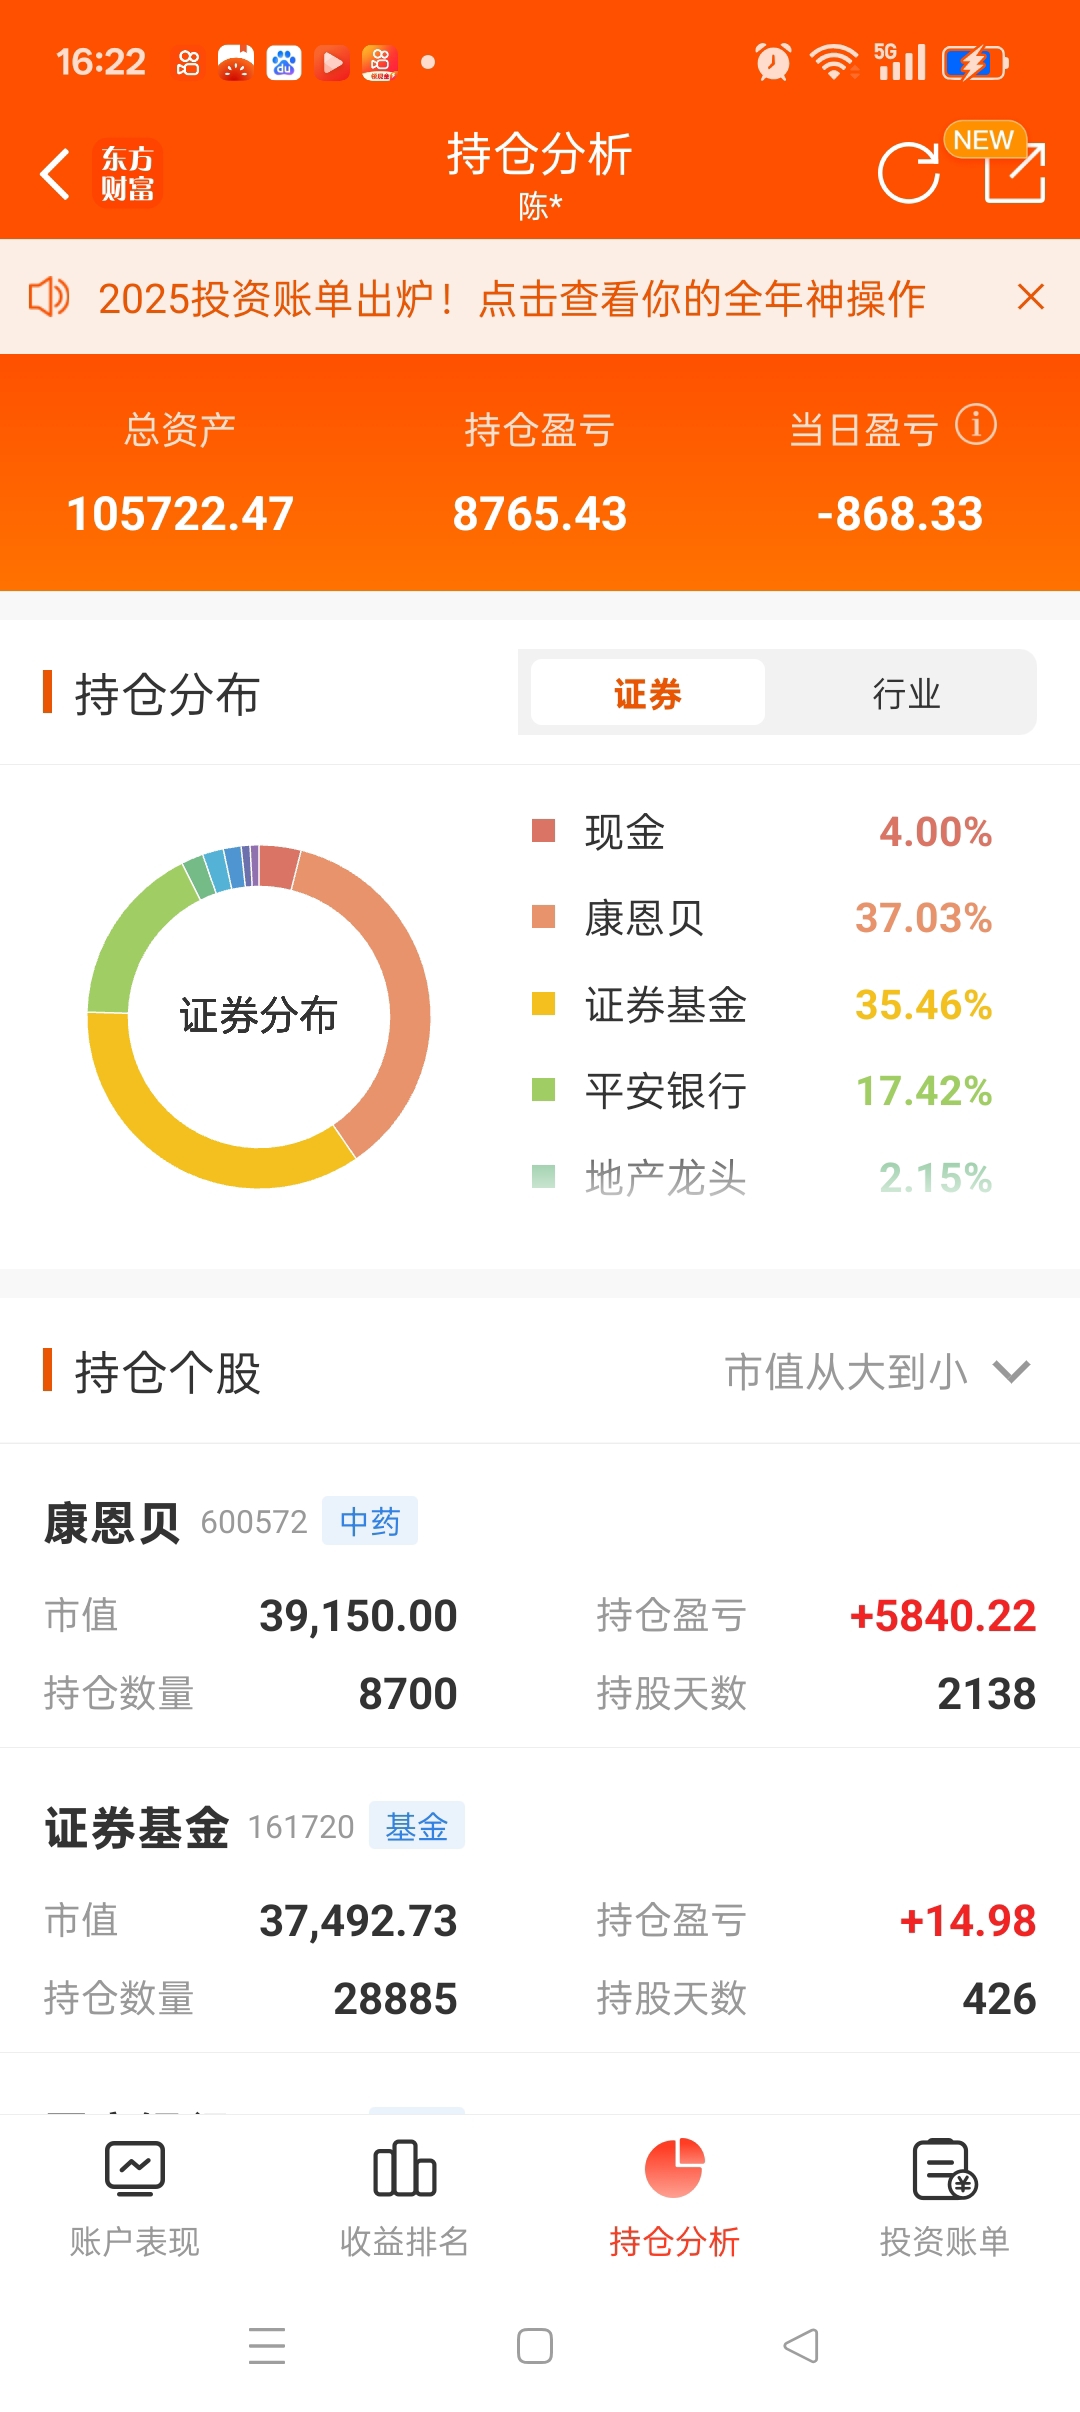Tap the Wi-Fi status bar icon
Viewport: 1080px width, 2412px height.
pos(834,62)
